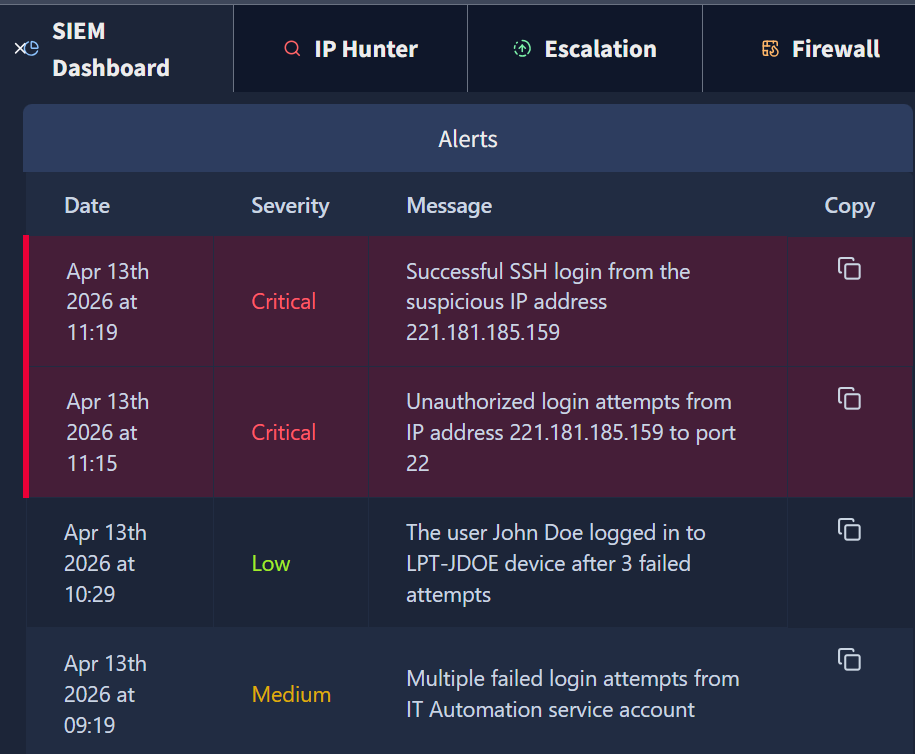Screen dimensions: 915x754
Task: Click the Firewall brick icon
Action: [x=770, y=48]
